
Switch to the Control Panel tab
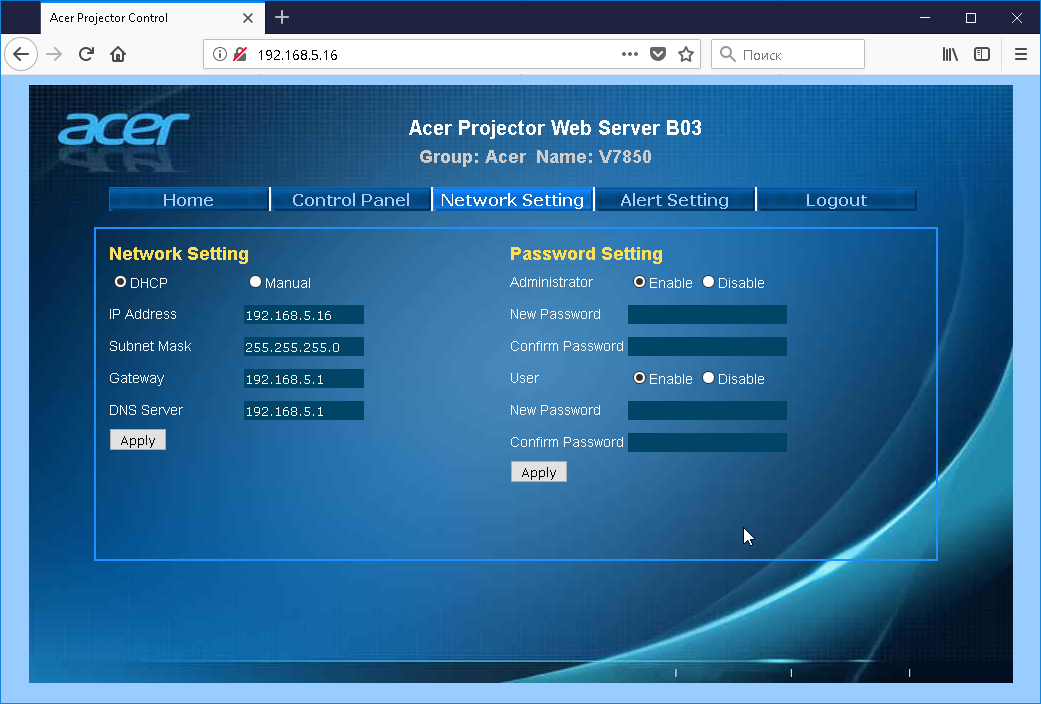tap(351, 199)
